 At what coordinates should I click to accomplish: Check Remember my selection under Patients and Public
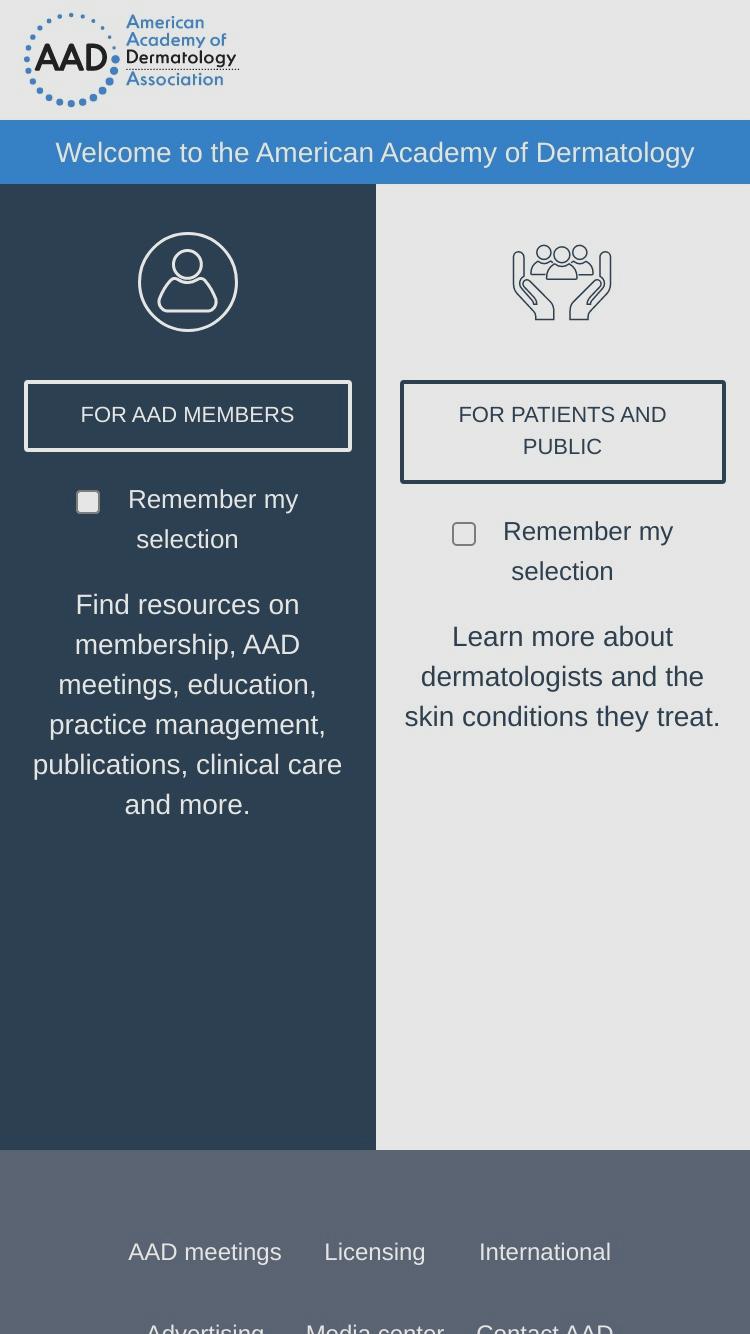tap(464, 534)
